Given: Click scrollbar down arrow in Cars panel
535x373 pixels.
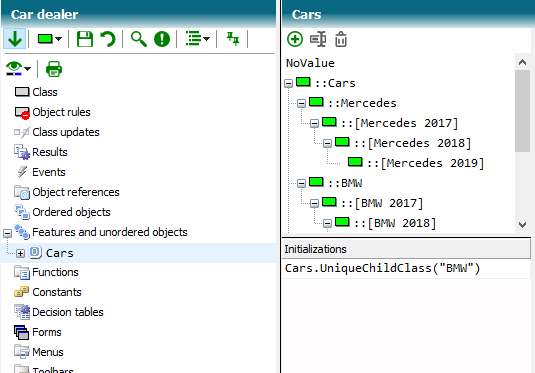Looking at the screenshot, I should pyautogui.click(x=522, y=225).
